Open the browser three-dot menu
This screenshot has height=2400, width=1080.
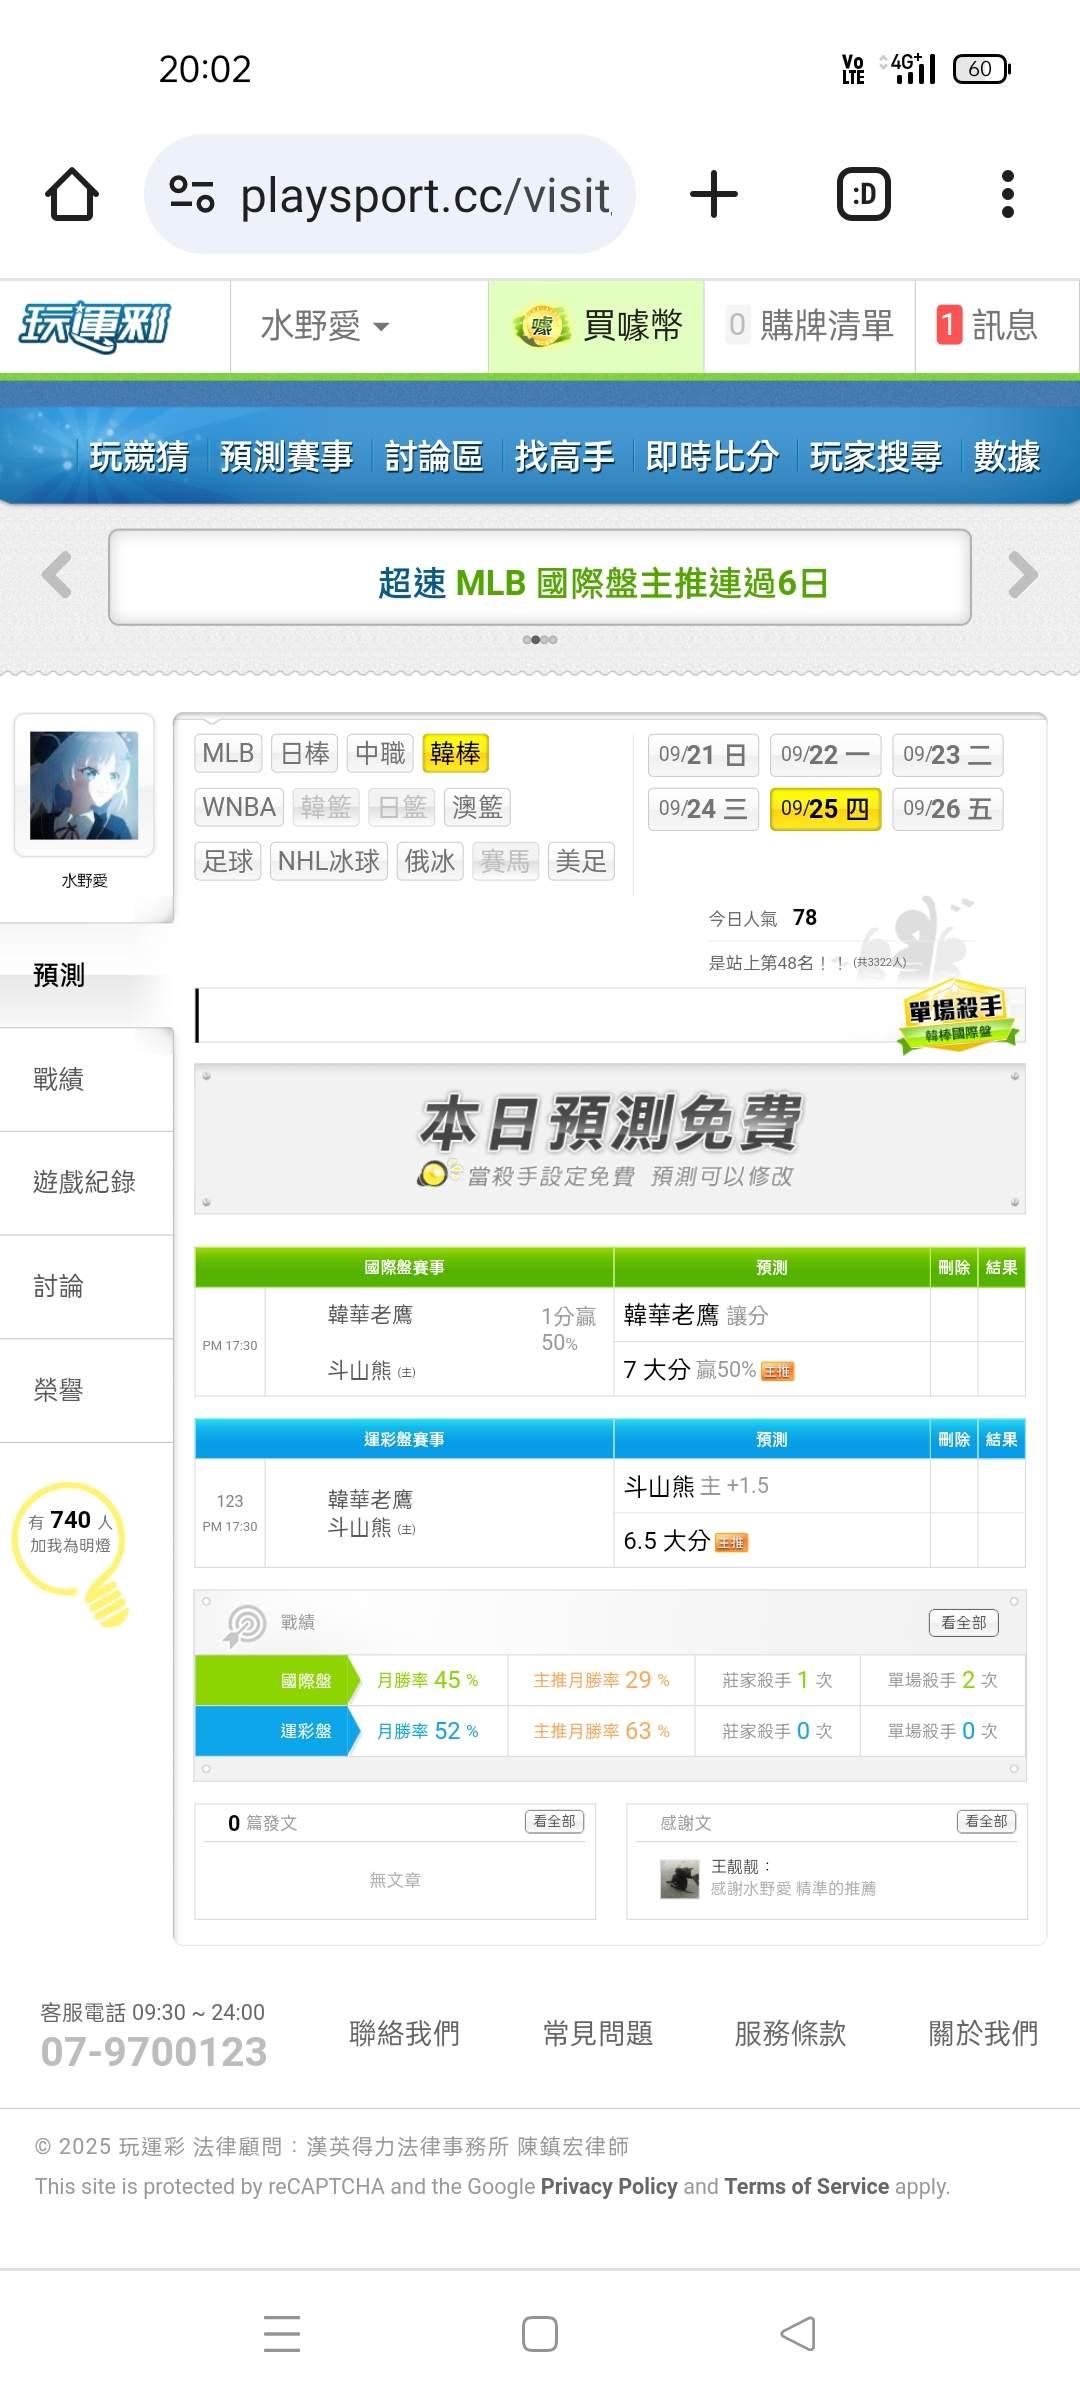[x=1007, y=194]
